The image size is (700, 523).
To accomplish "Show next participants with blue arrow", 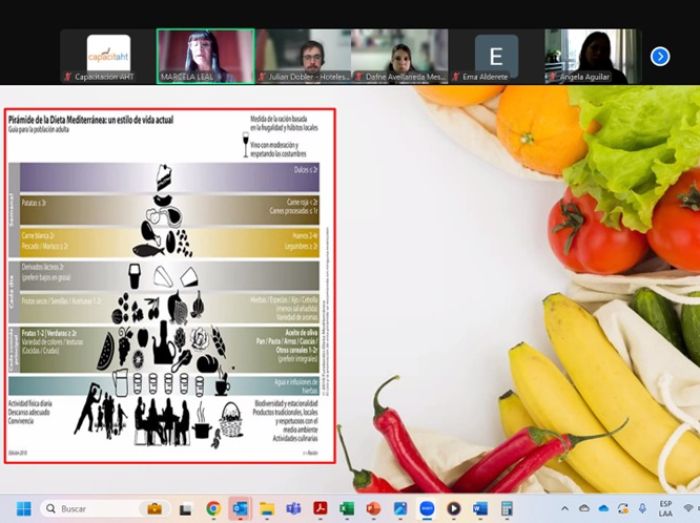I will tap(660, 56).
